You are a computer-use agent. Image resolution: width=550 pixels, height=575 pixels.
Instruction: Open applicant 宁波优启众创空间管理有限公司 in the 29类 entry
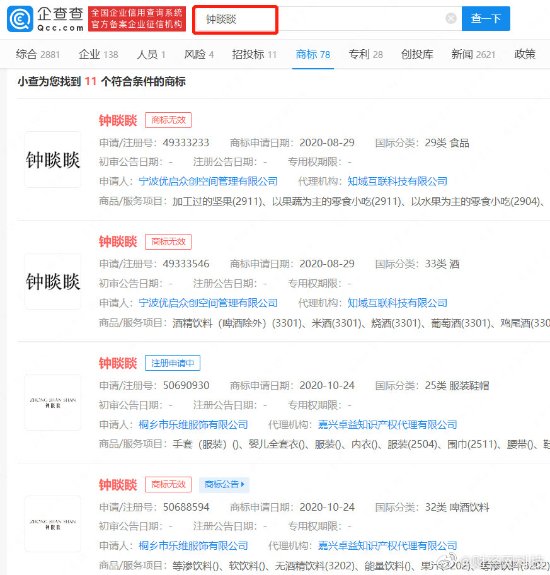point(208,181)
